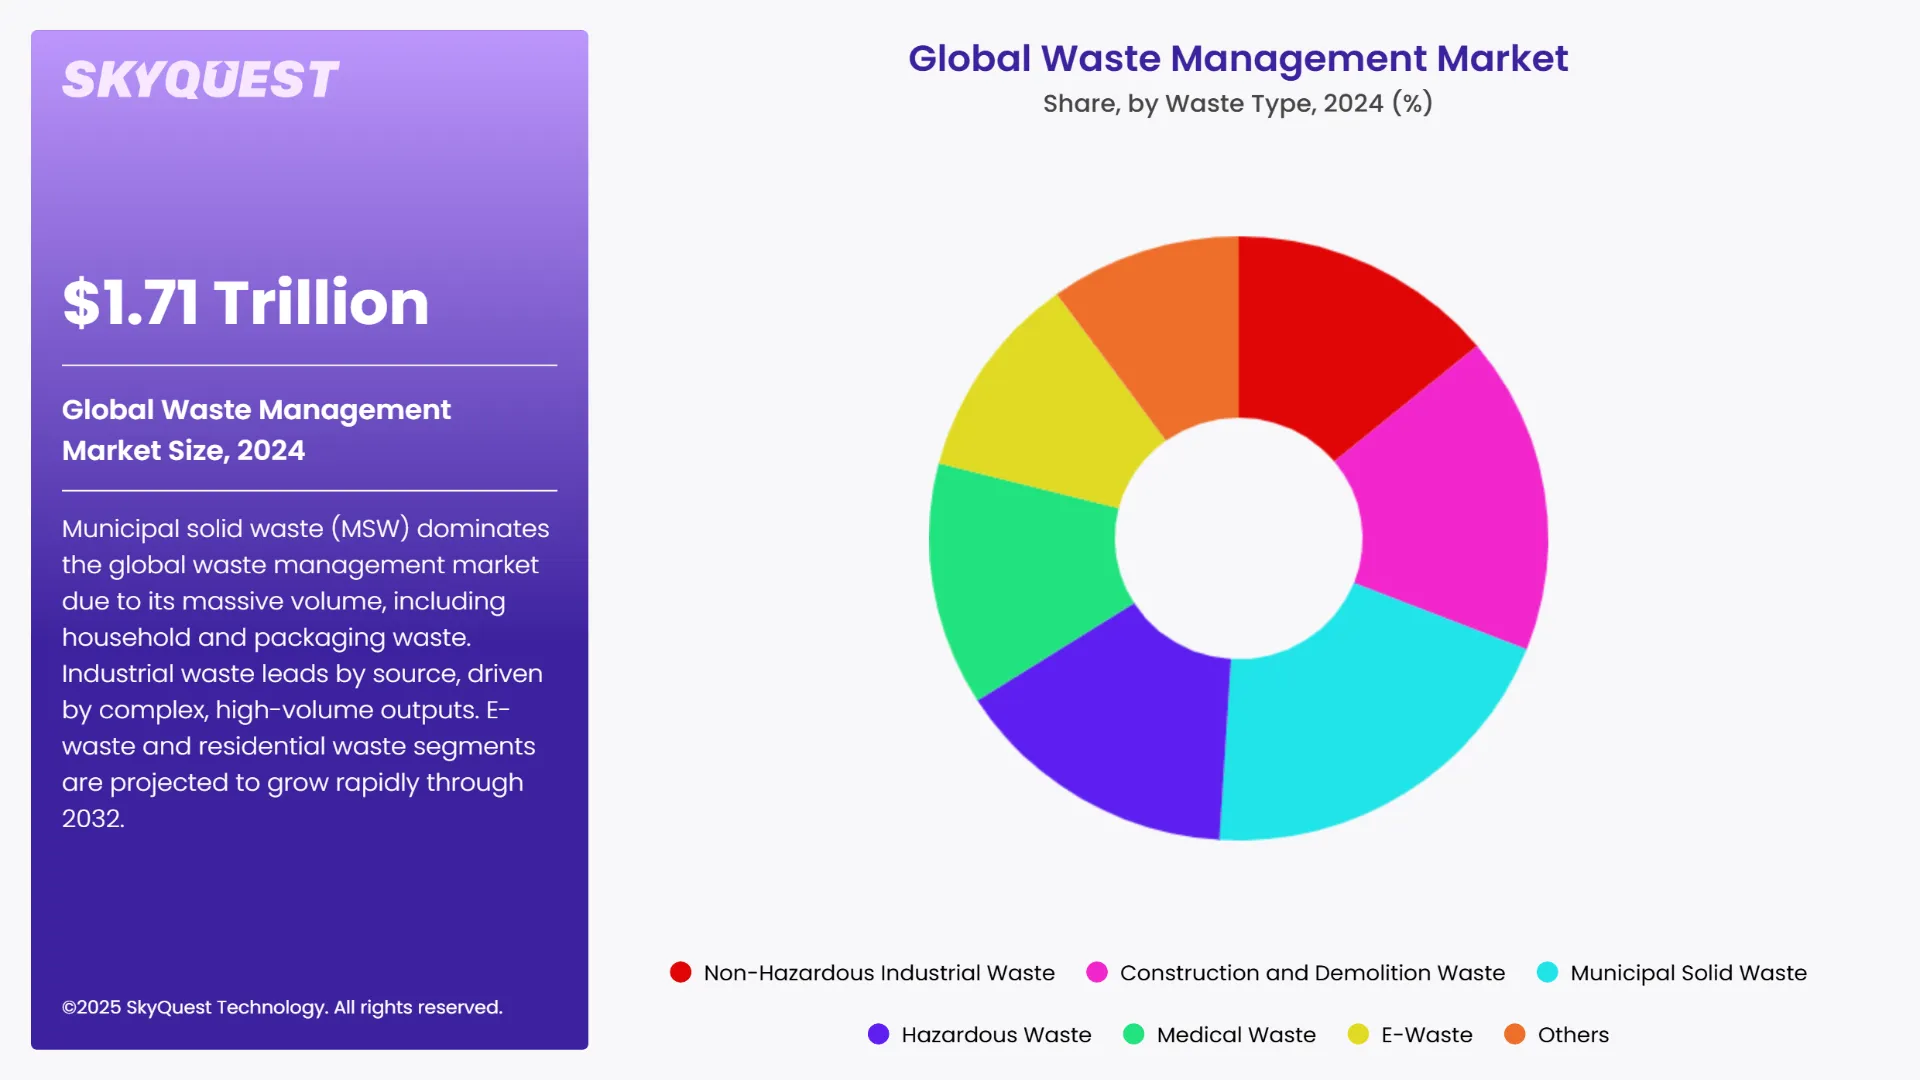Click the $1.71 Trillion figure
The height and width of the screenshot is (1080, 1920).
[244, 303]
